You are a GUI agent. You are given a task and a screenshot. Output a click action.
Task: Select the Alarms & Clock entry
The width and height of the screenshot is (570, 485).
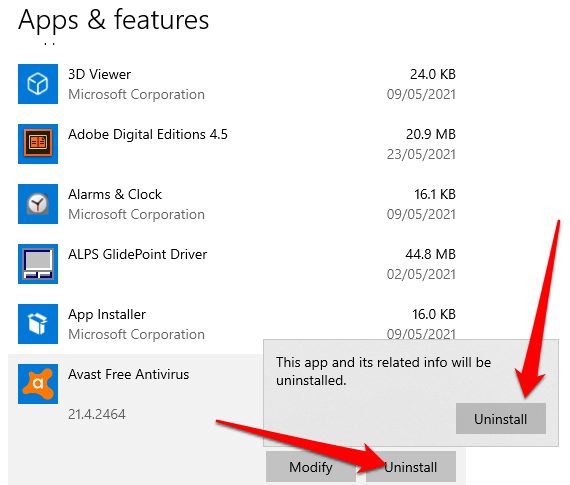coord(237,204)
